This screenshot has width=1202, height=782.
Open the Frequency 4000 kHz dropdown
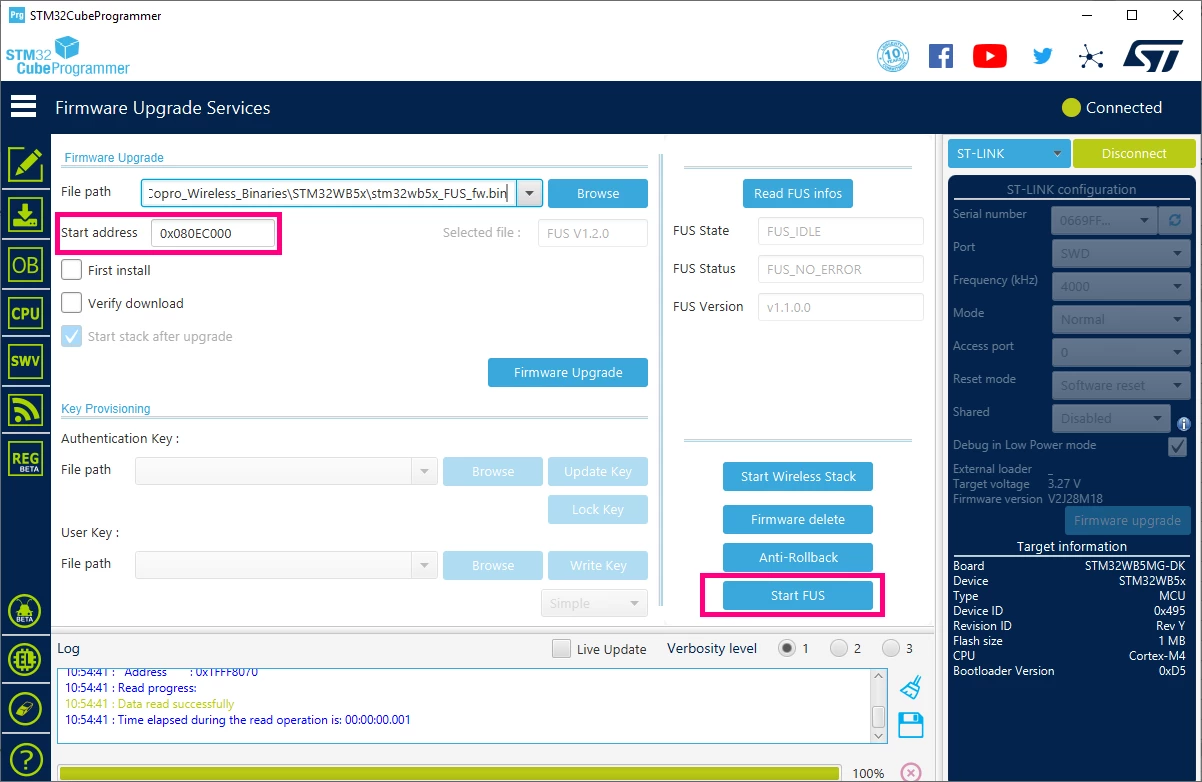[1121, 286]
